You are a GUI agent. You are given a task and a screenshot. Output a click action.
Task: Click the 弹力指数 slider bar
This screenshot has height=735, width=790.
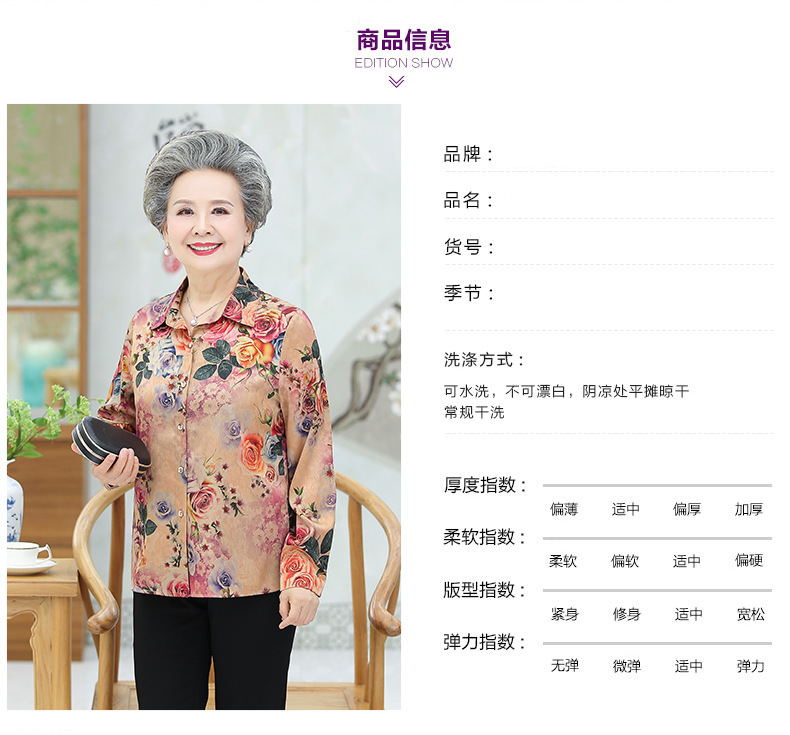[657, 643]
